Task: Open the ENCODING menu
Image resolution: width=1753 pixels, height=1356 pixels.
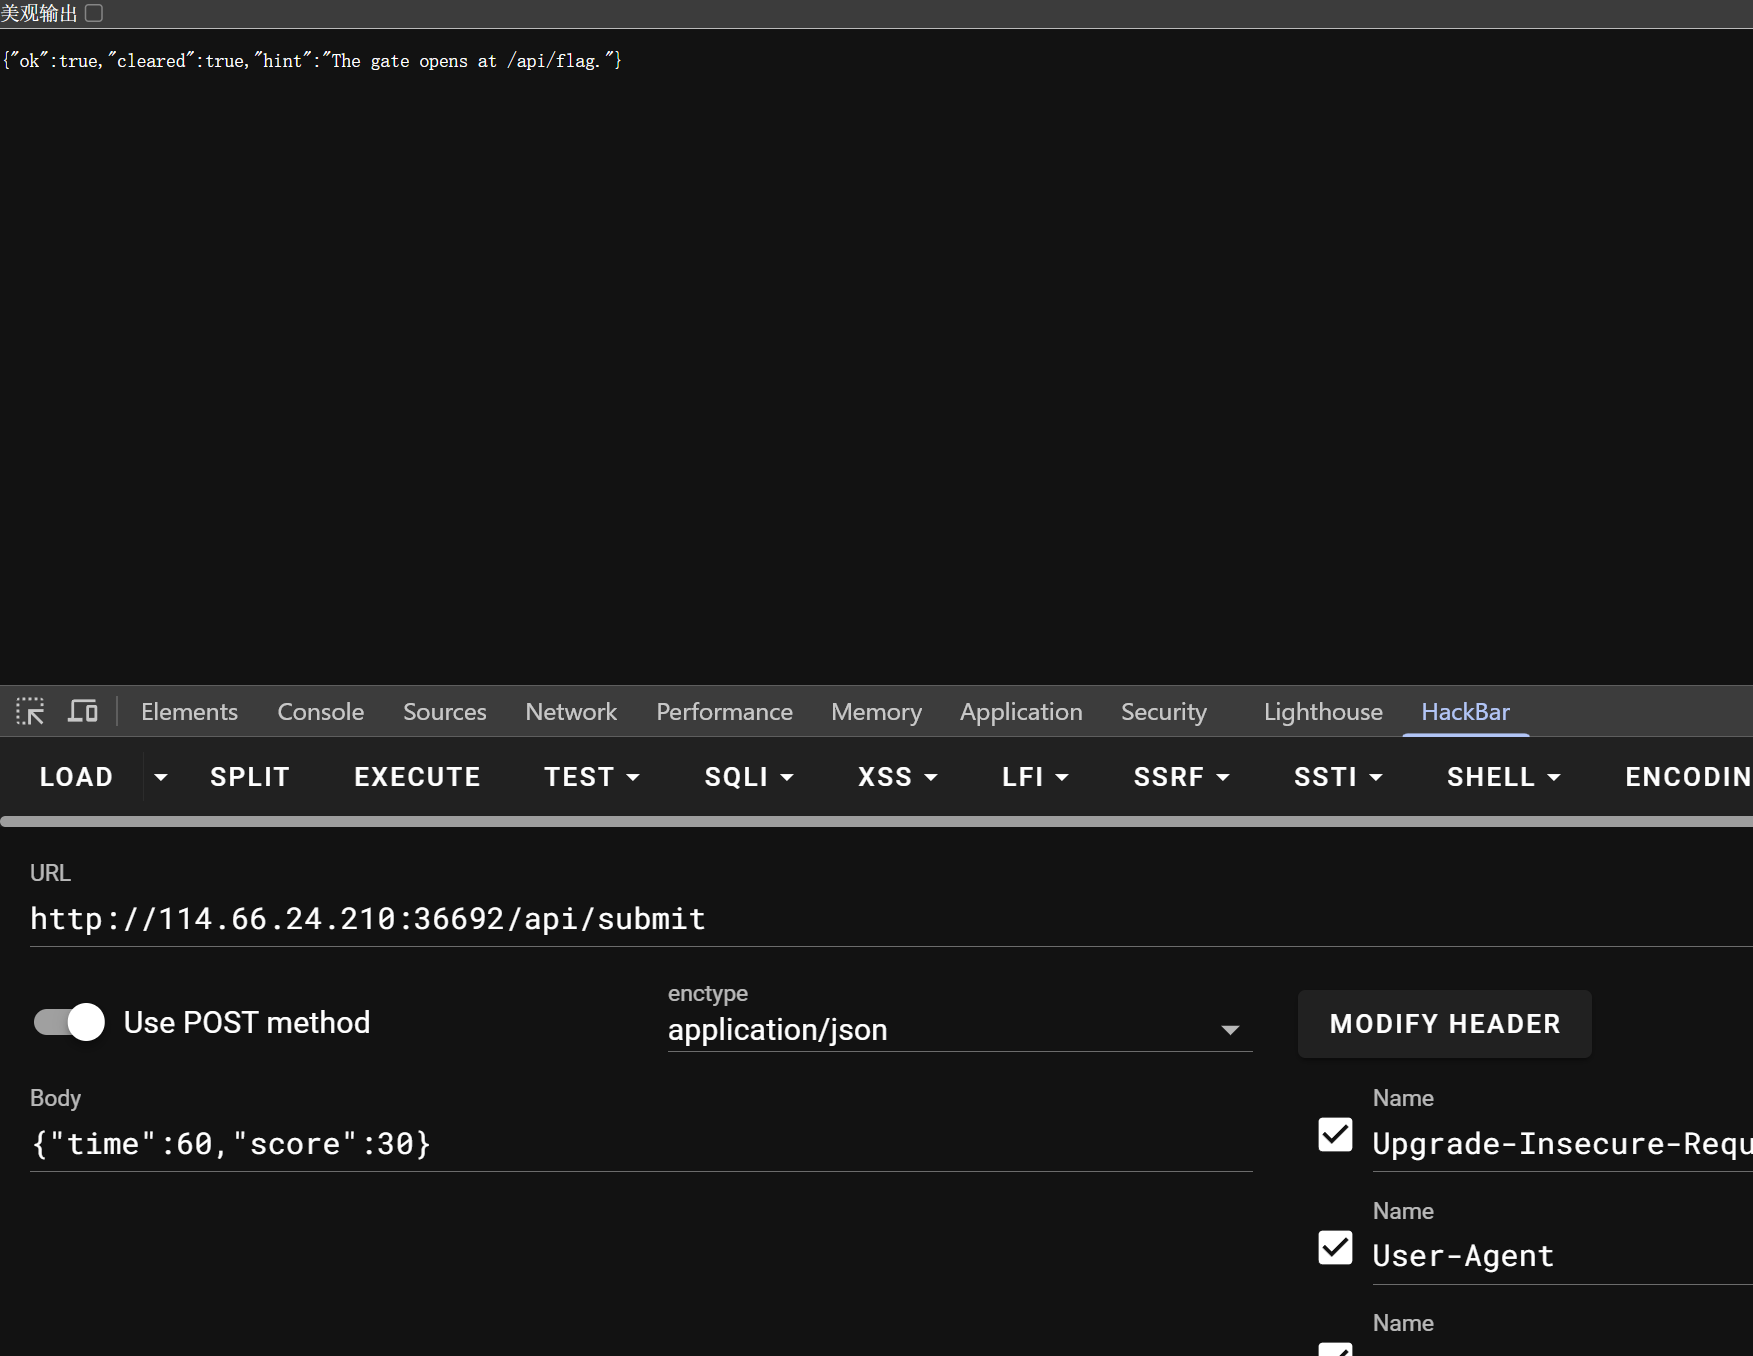Action: click(1688, 777)
